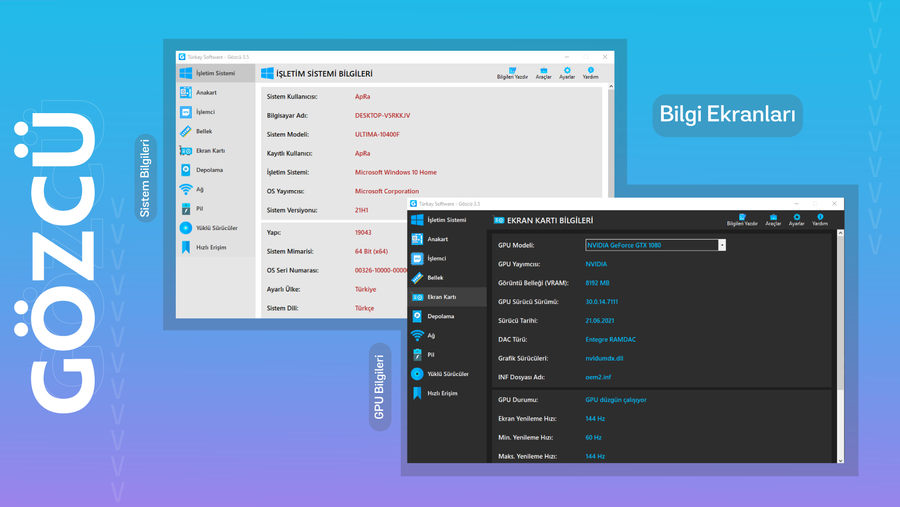Switch to Ekran Kartı label in dark window
Screen dimensions: 900x507
click(442, 297)
